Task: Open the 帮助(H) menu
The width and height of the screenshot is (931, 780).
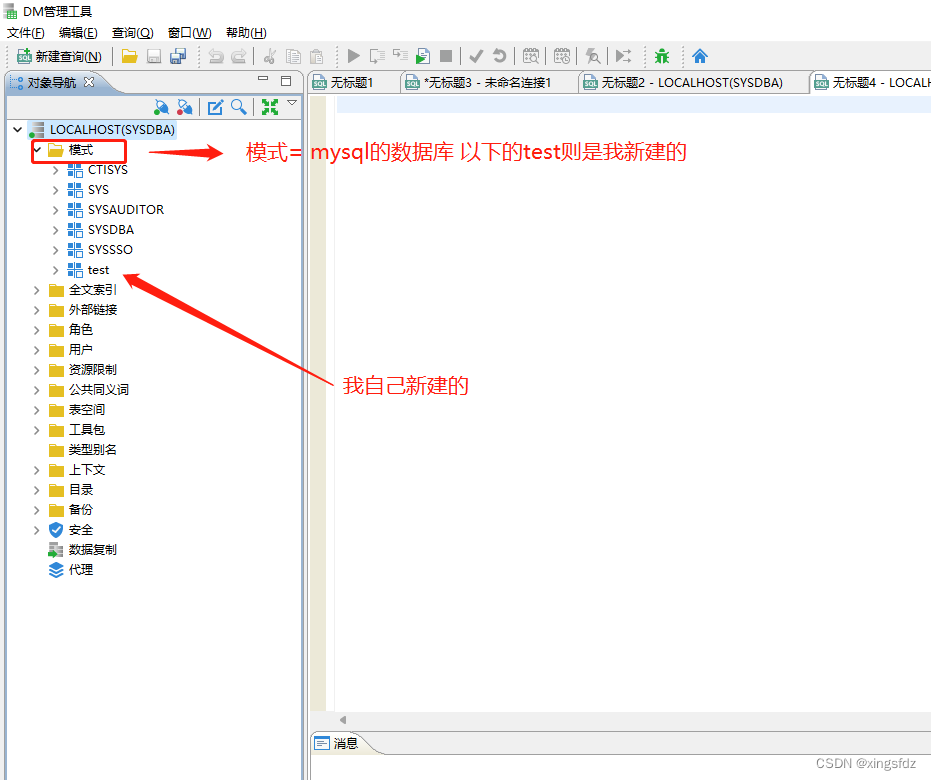Action: pos(246,33)
